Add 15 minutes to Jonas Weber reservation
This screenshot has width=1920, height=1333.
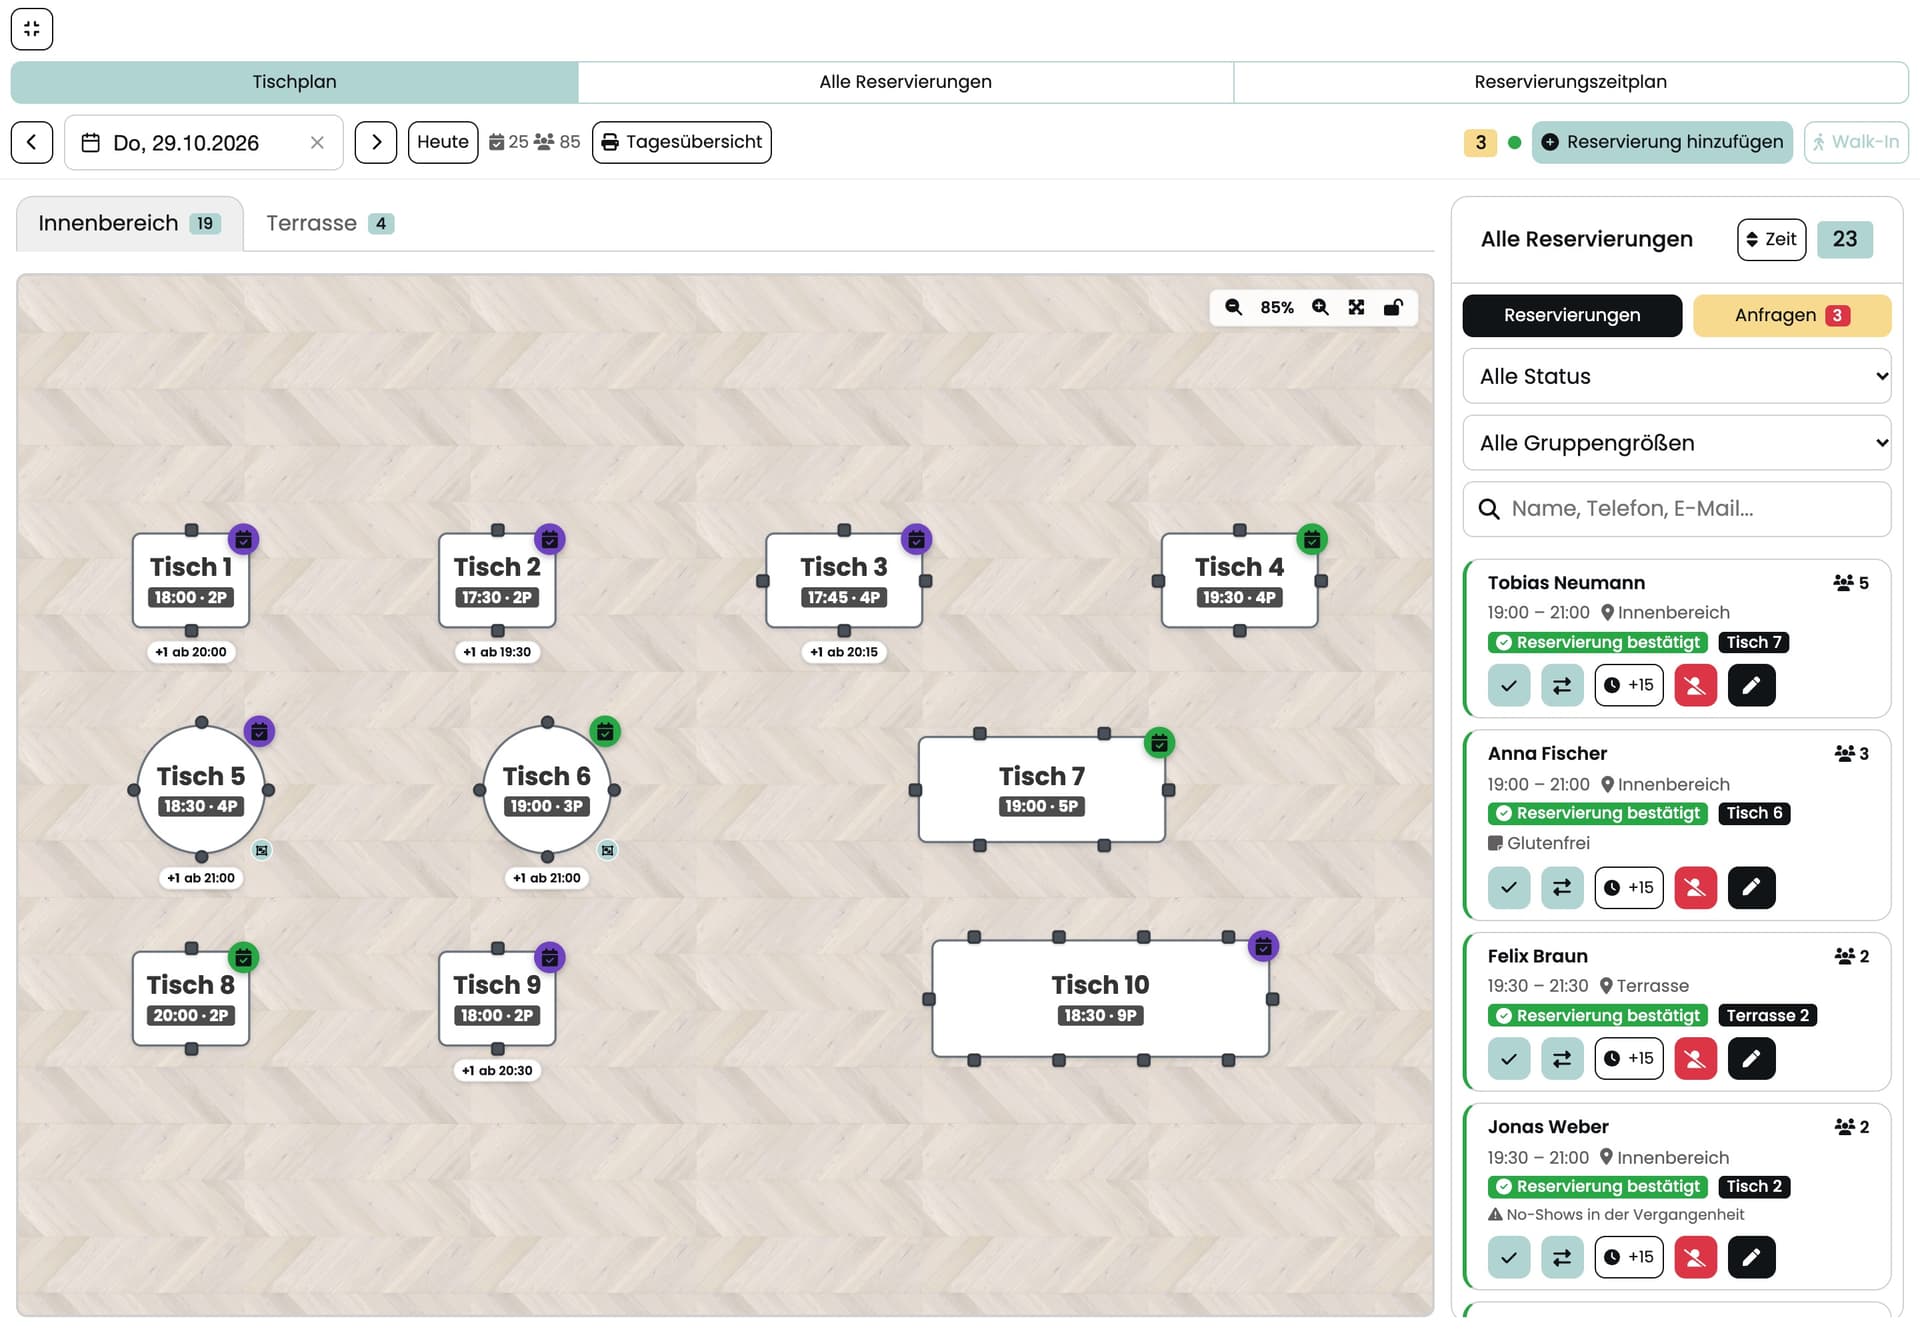click(1629, 1257)
